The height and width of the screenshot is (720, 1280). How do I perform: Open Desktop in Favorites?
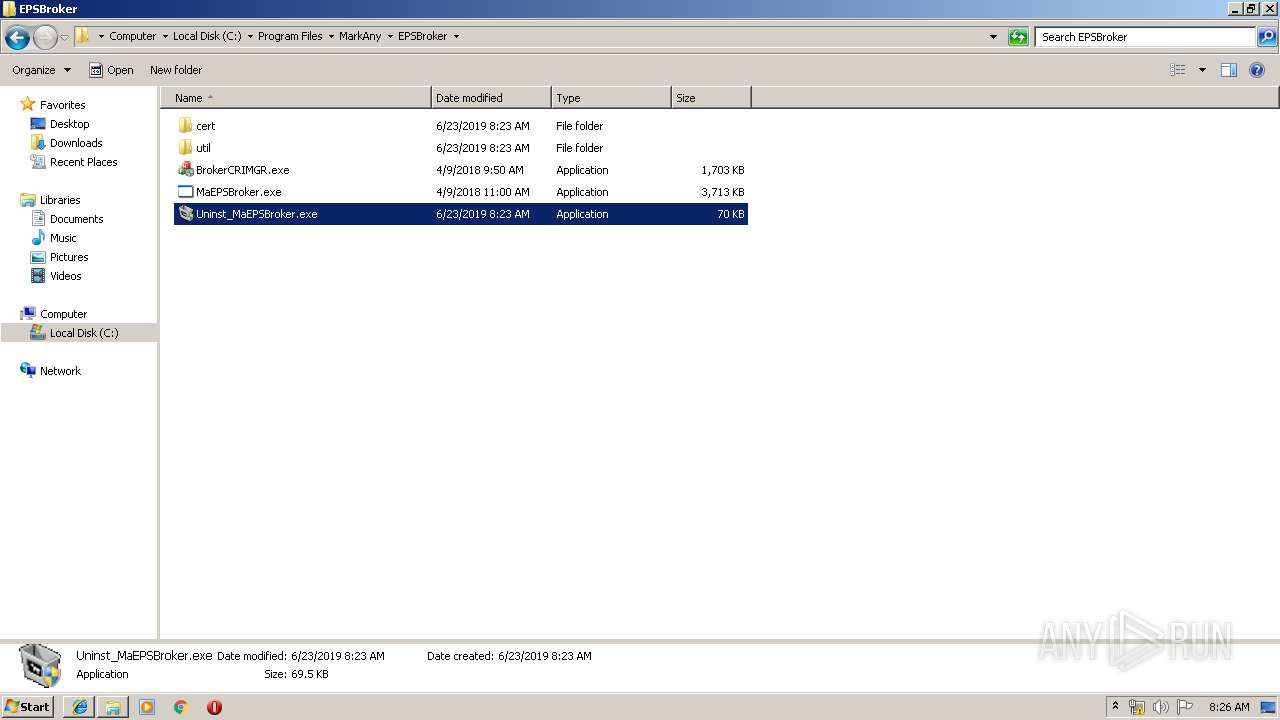69,124
